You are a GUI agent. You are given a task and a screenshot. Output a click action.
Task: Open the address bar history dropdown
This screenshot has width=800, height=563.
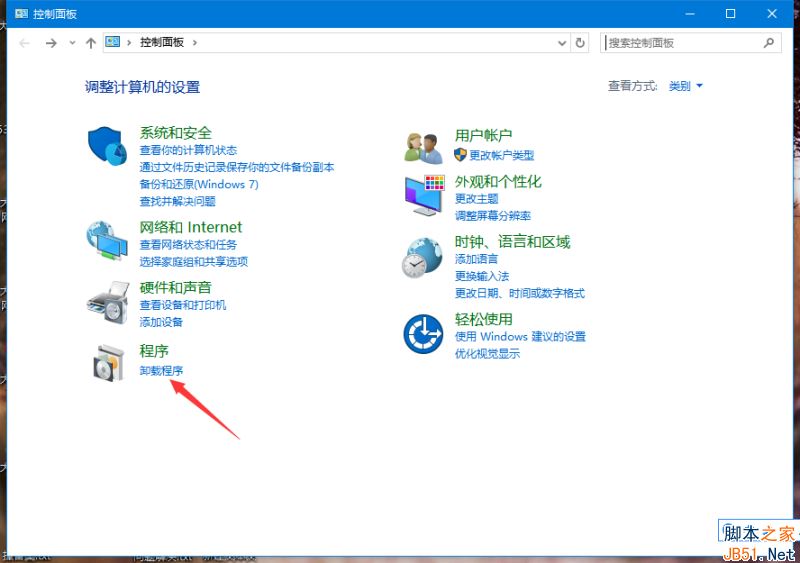(x=562, y=43)
